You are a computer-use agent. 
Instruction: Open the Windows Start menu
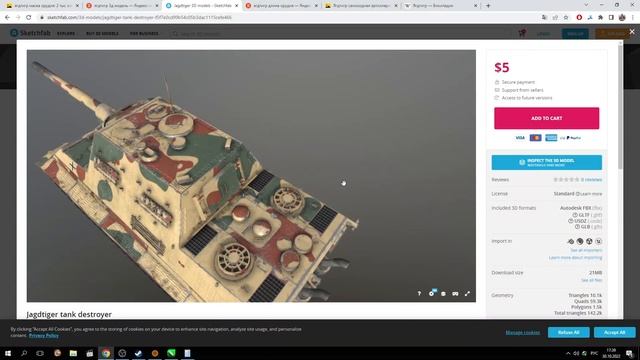click(x=8, y=353)
